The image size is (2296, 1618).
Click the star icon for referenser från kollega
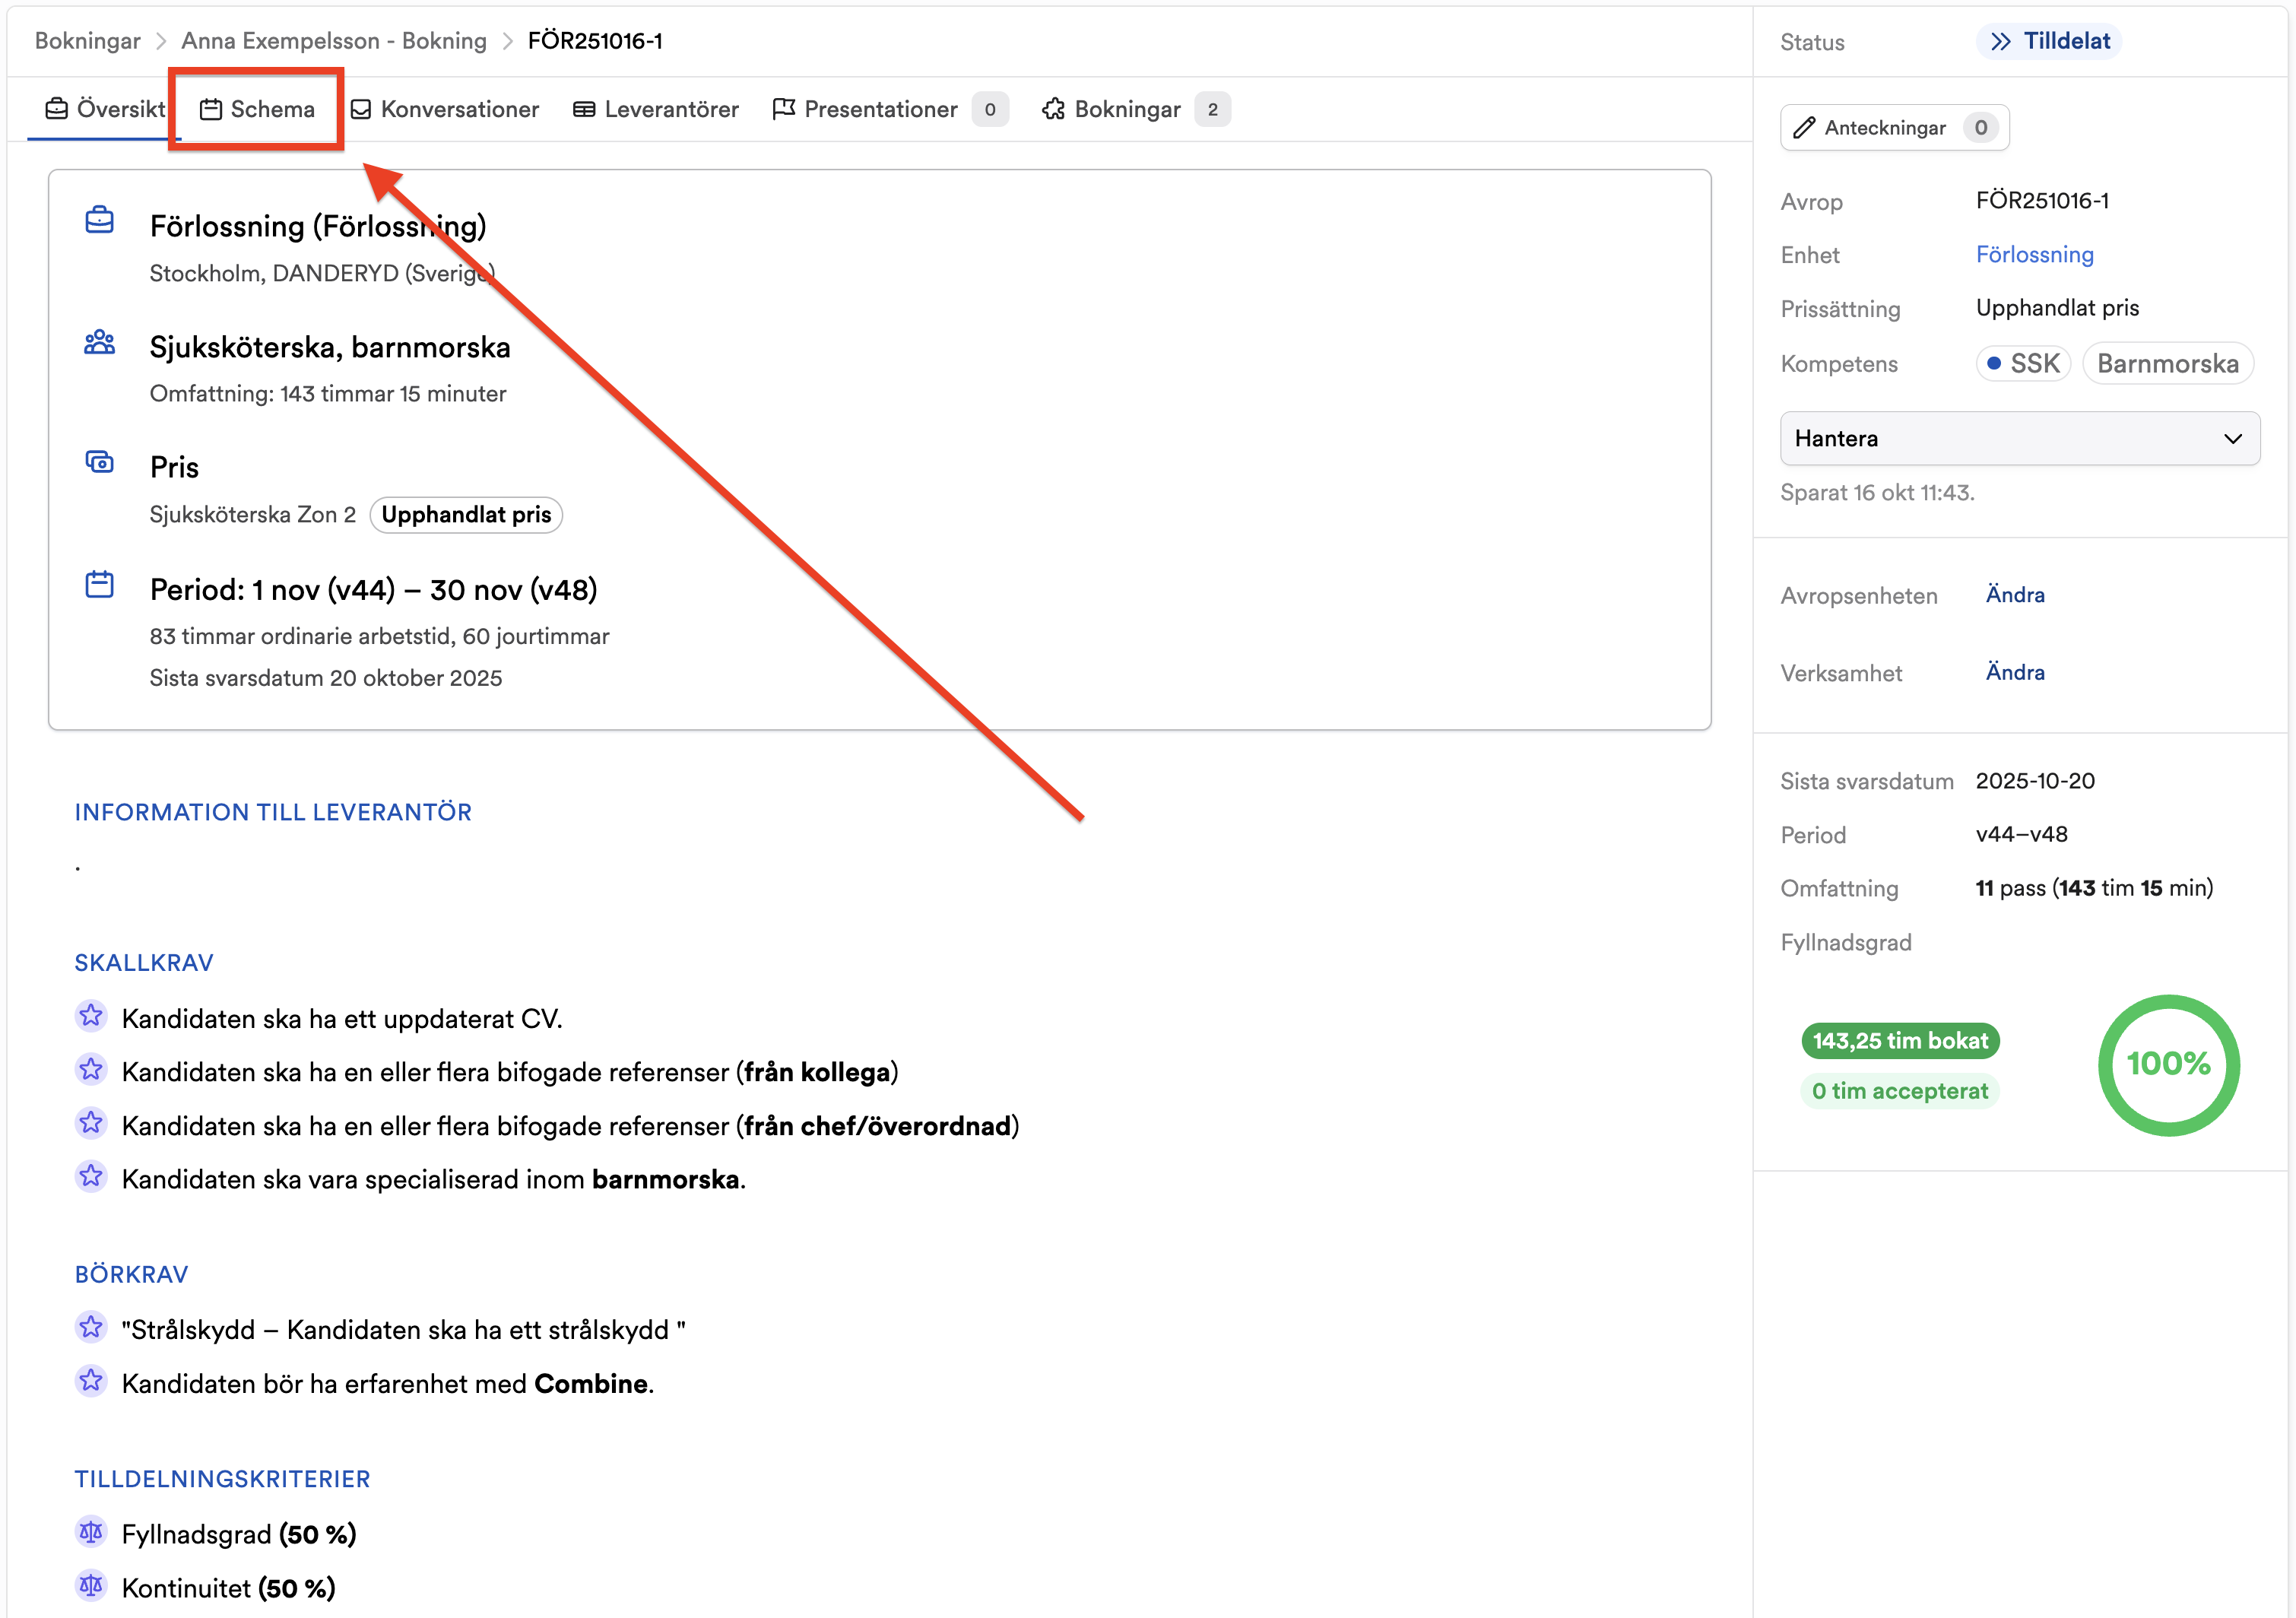(x=91, y=1069)
